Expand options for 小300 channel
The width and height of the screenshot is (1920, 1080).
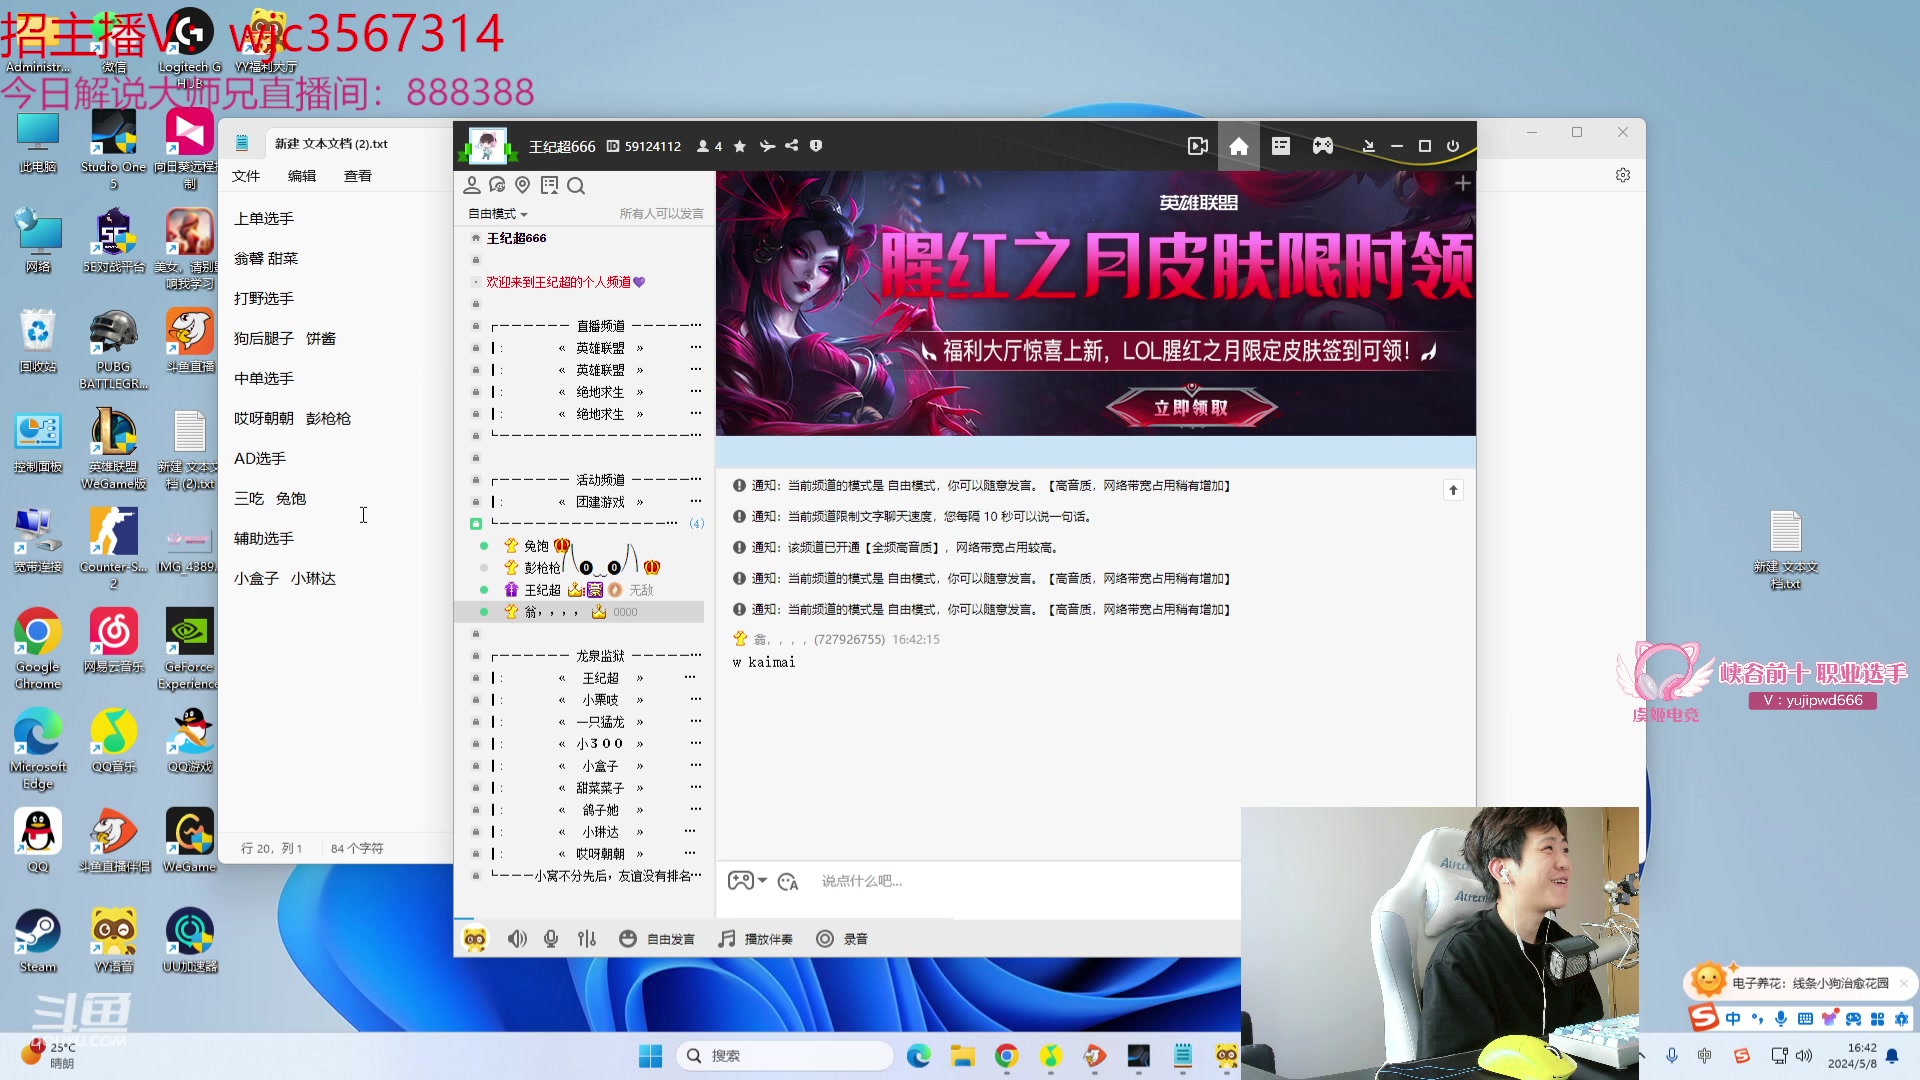tap(695, 744)
